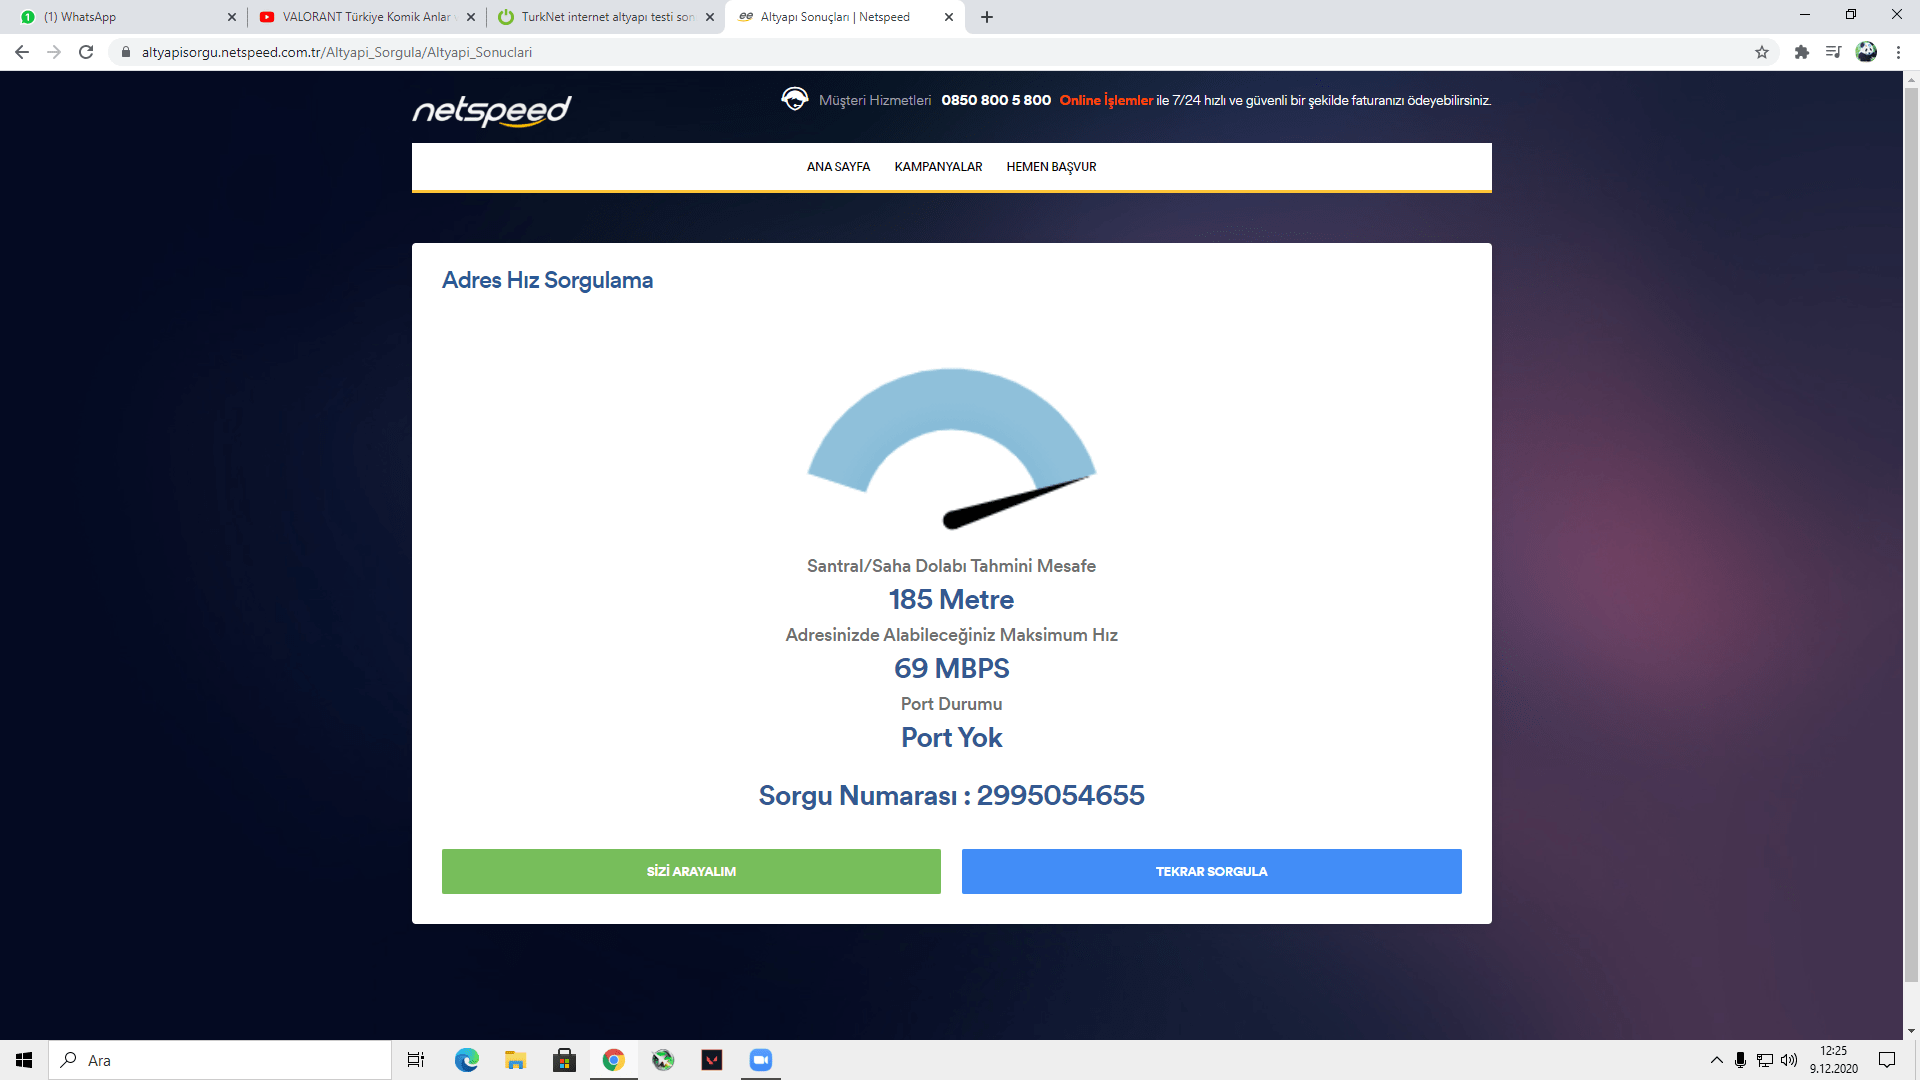The image size is (1920, 1080).
Task: Bookmark this page with star icon
Action: (1762, 52)
